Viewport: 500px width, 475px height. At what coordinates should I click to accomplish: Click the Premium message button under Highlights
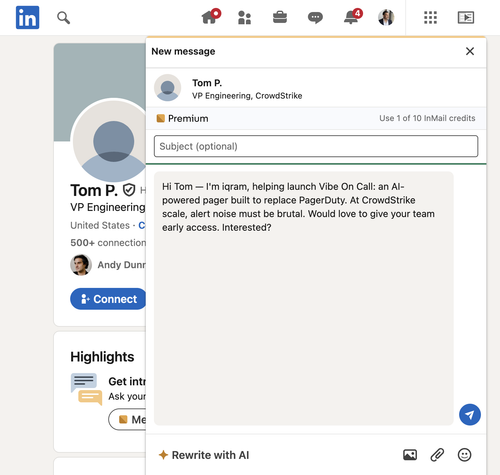tap(127, 419)
